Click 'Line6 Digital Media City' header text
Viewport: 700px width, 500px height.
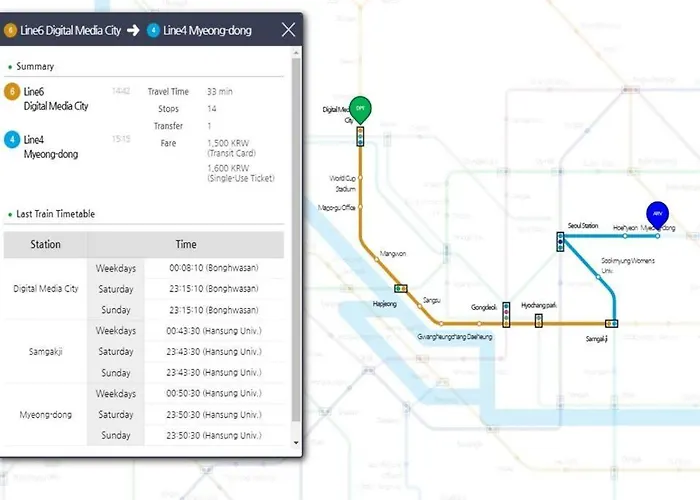(x=71, y=30)
